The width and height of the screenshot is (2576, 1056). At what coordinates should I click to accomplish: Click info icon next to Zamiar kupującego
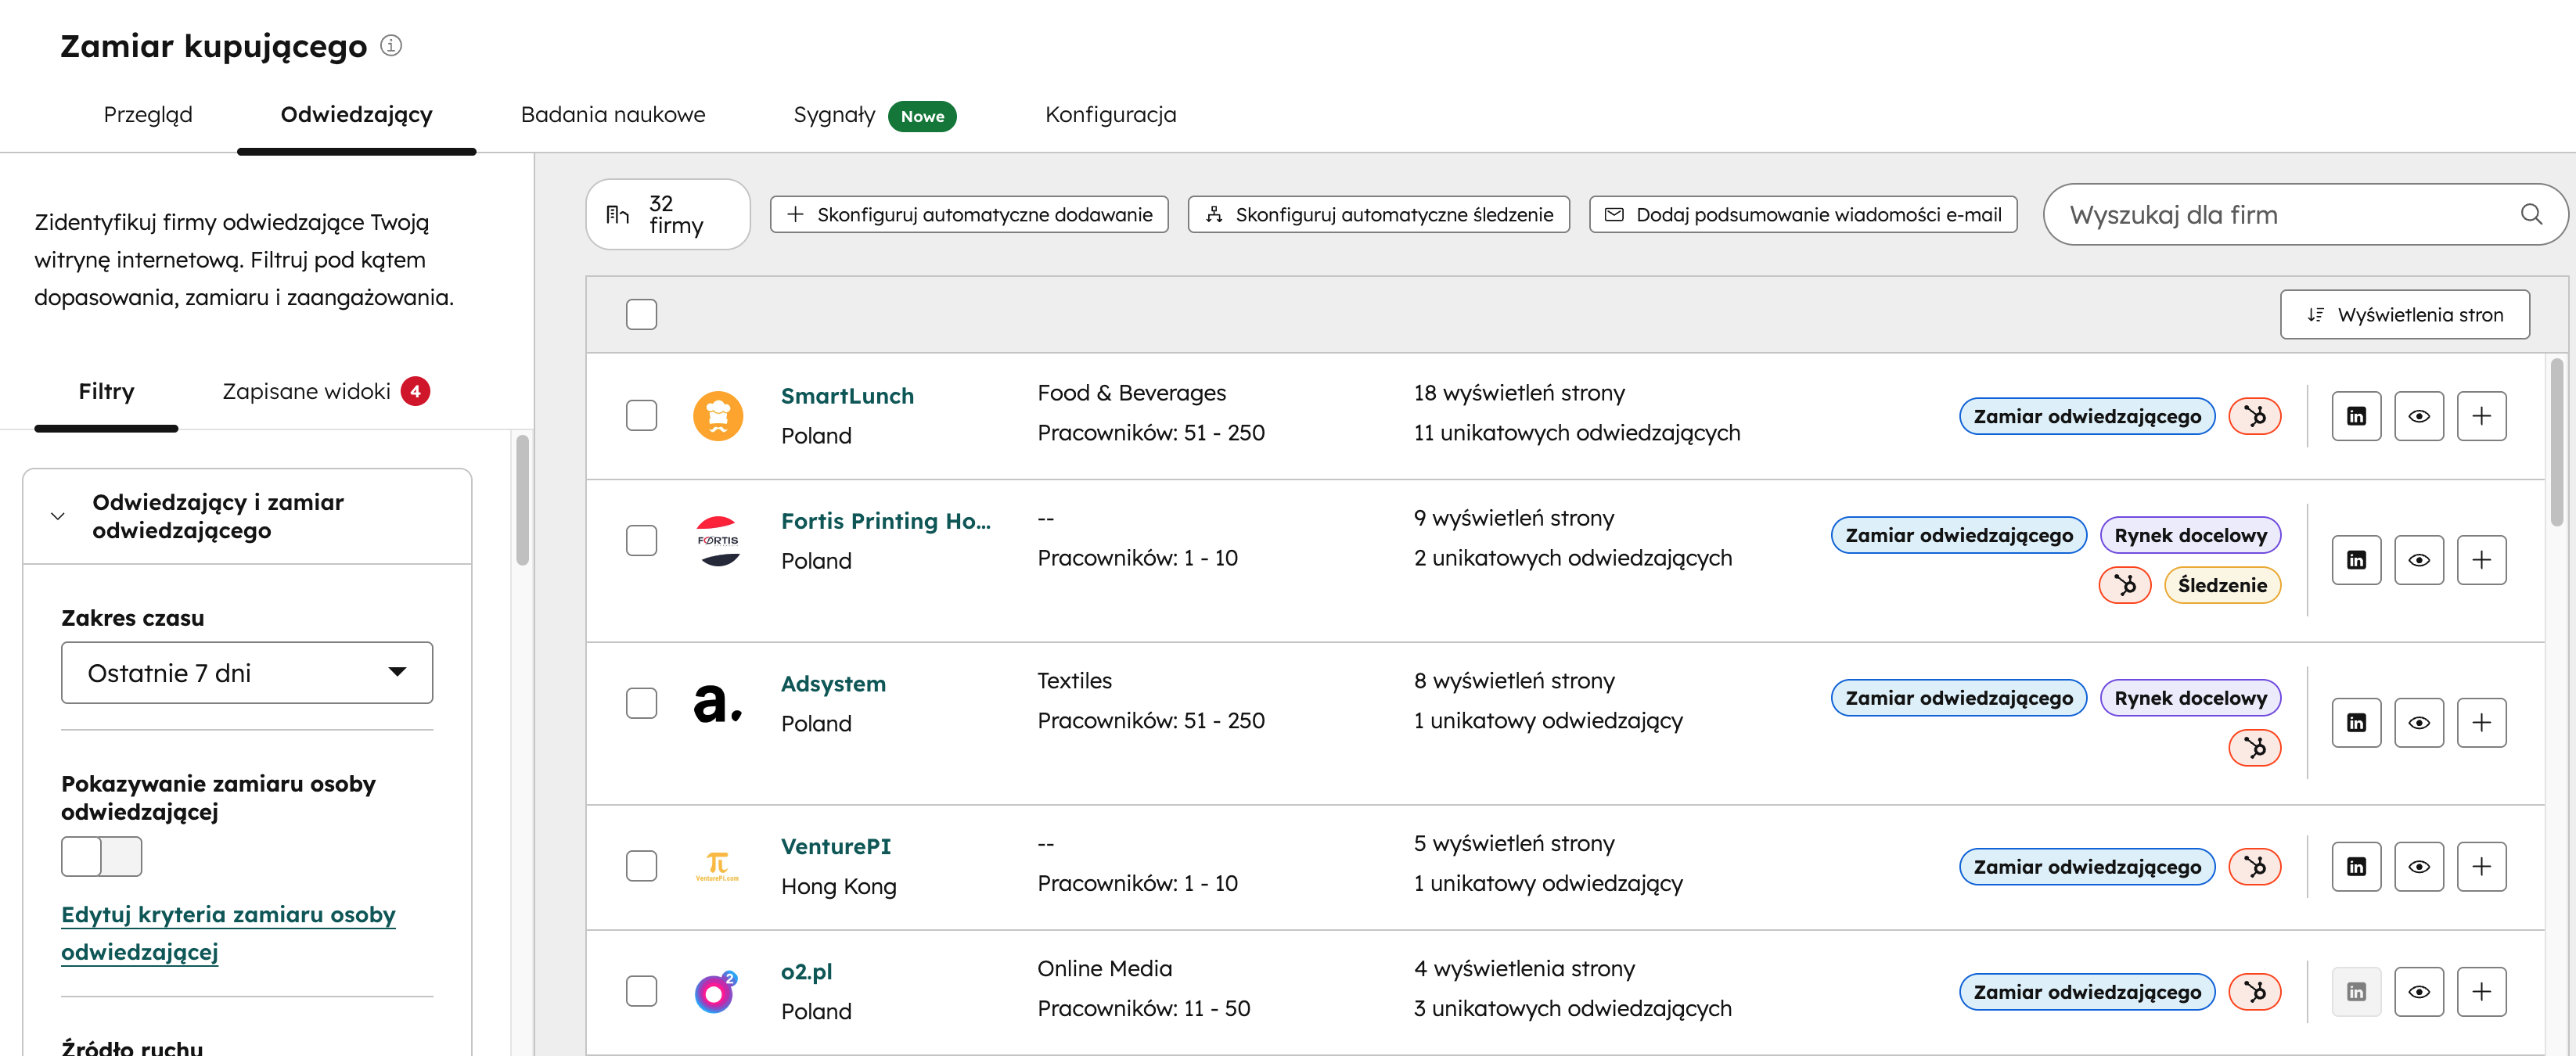tap(391, 46)
